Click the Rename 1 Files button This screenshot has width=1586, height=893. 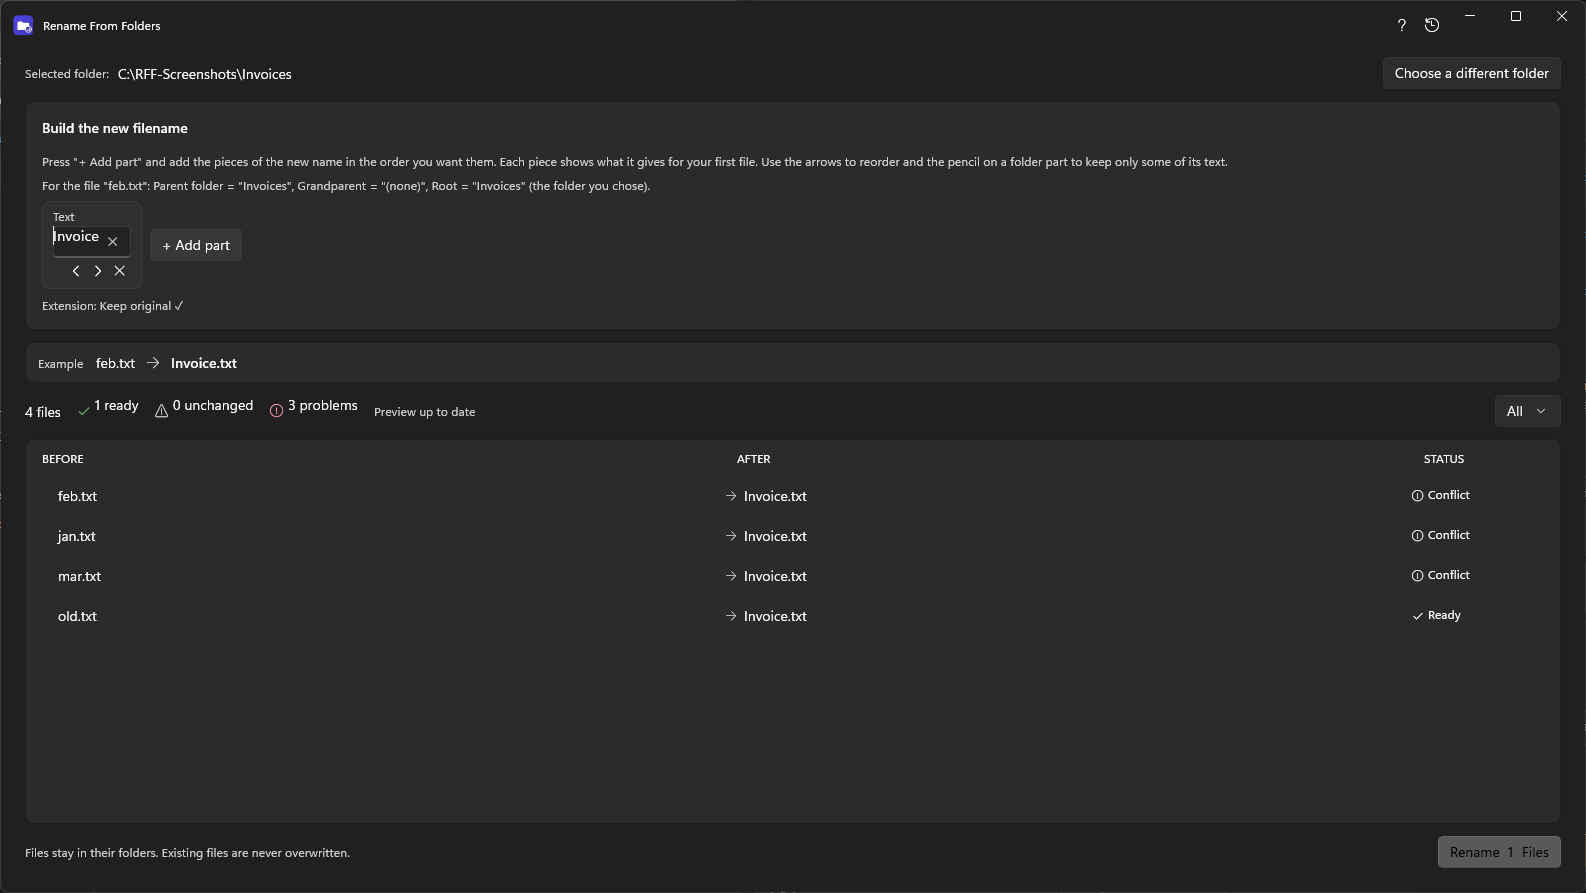pos(1499,852)
